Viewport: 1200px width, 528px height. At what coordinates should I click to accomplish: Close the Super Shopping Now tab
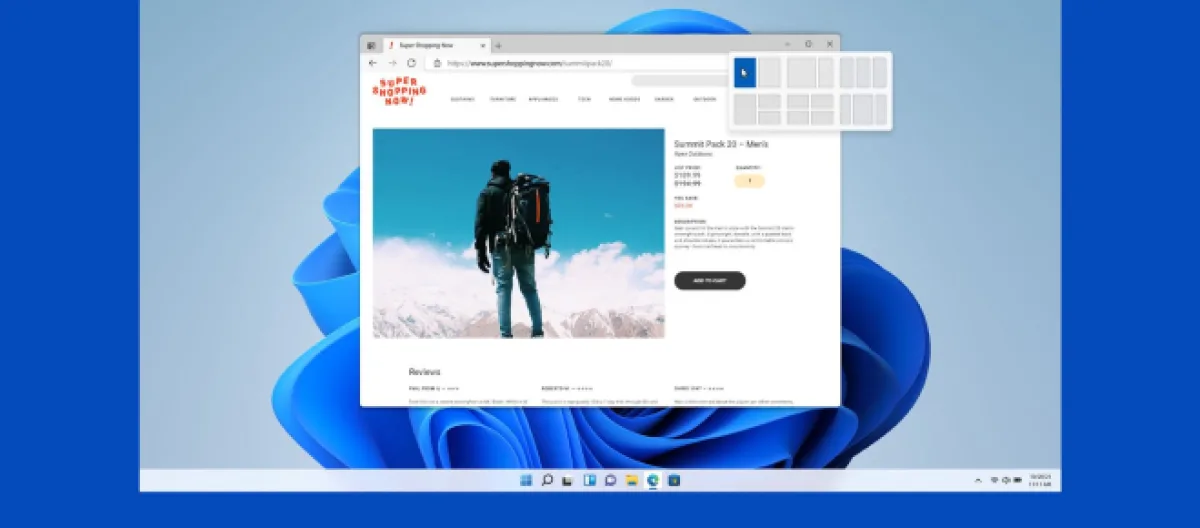pyautogui.click(x=483, y=45)
